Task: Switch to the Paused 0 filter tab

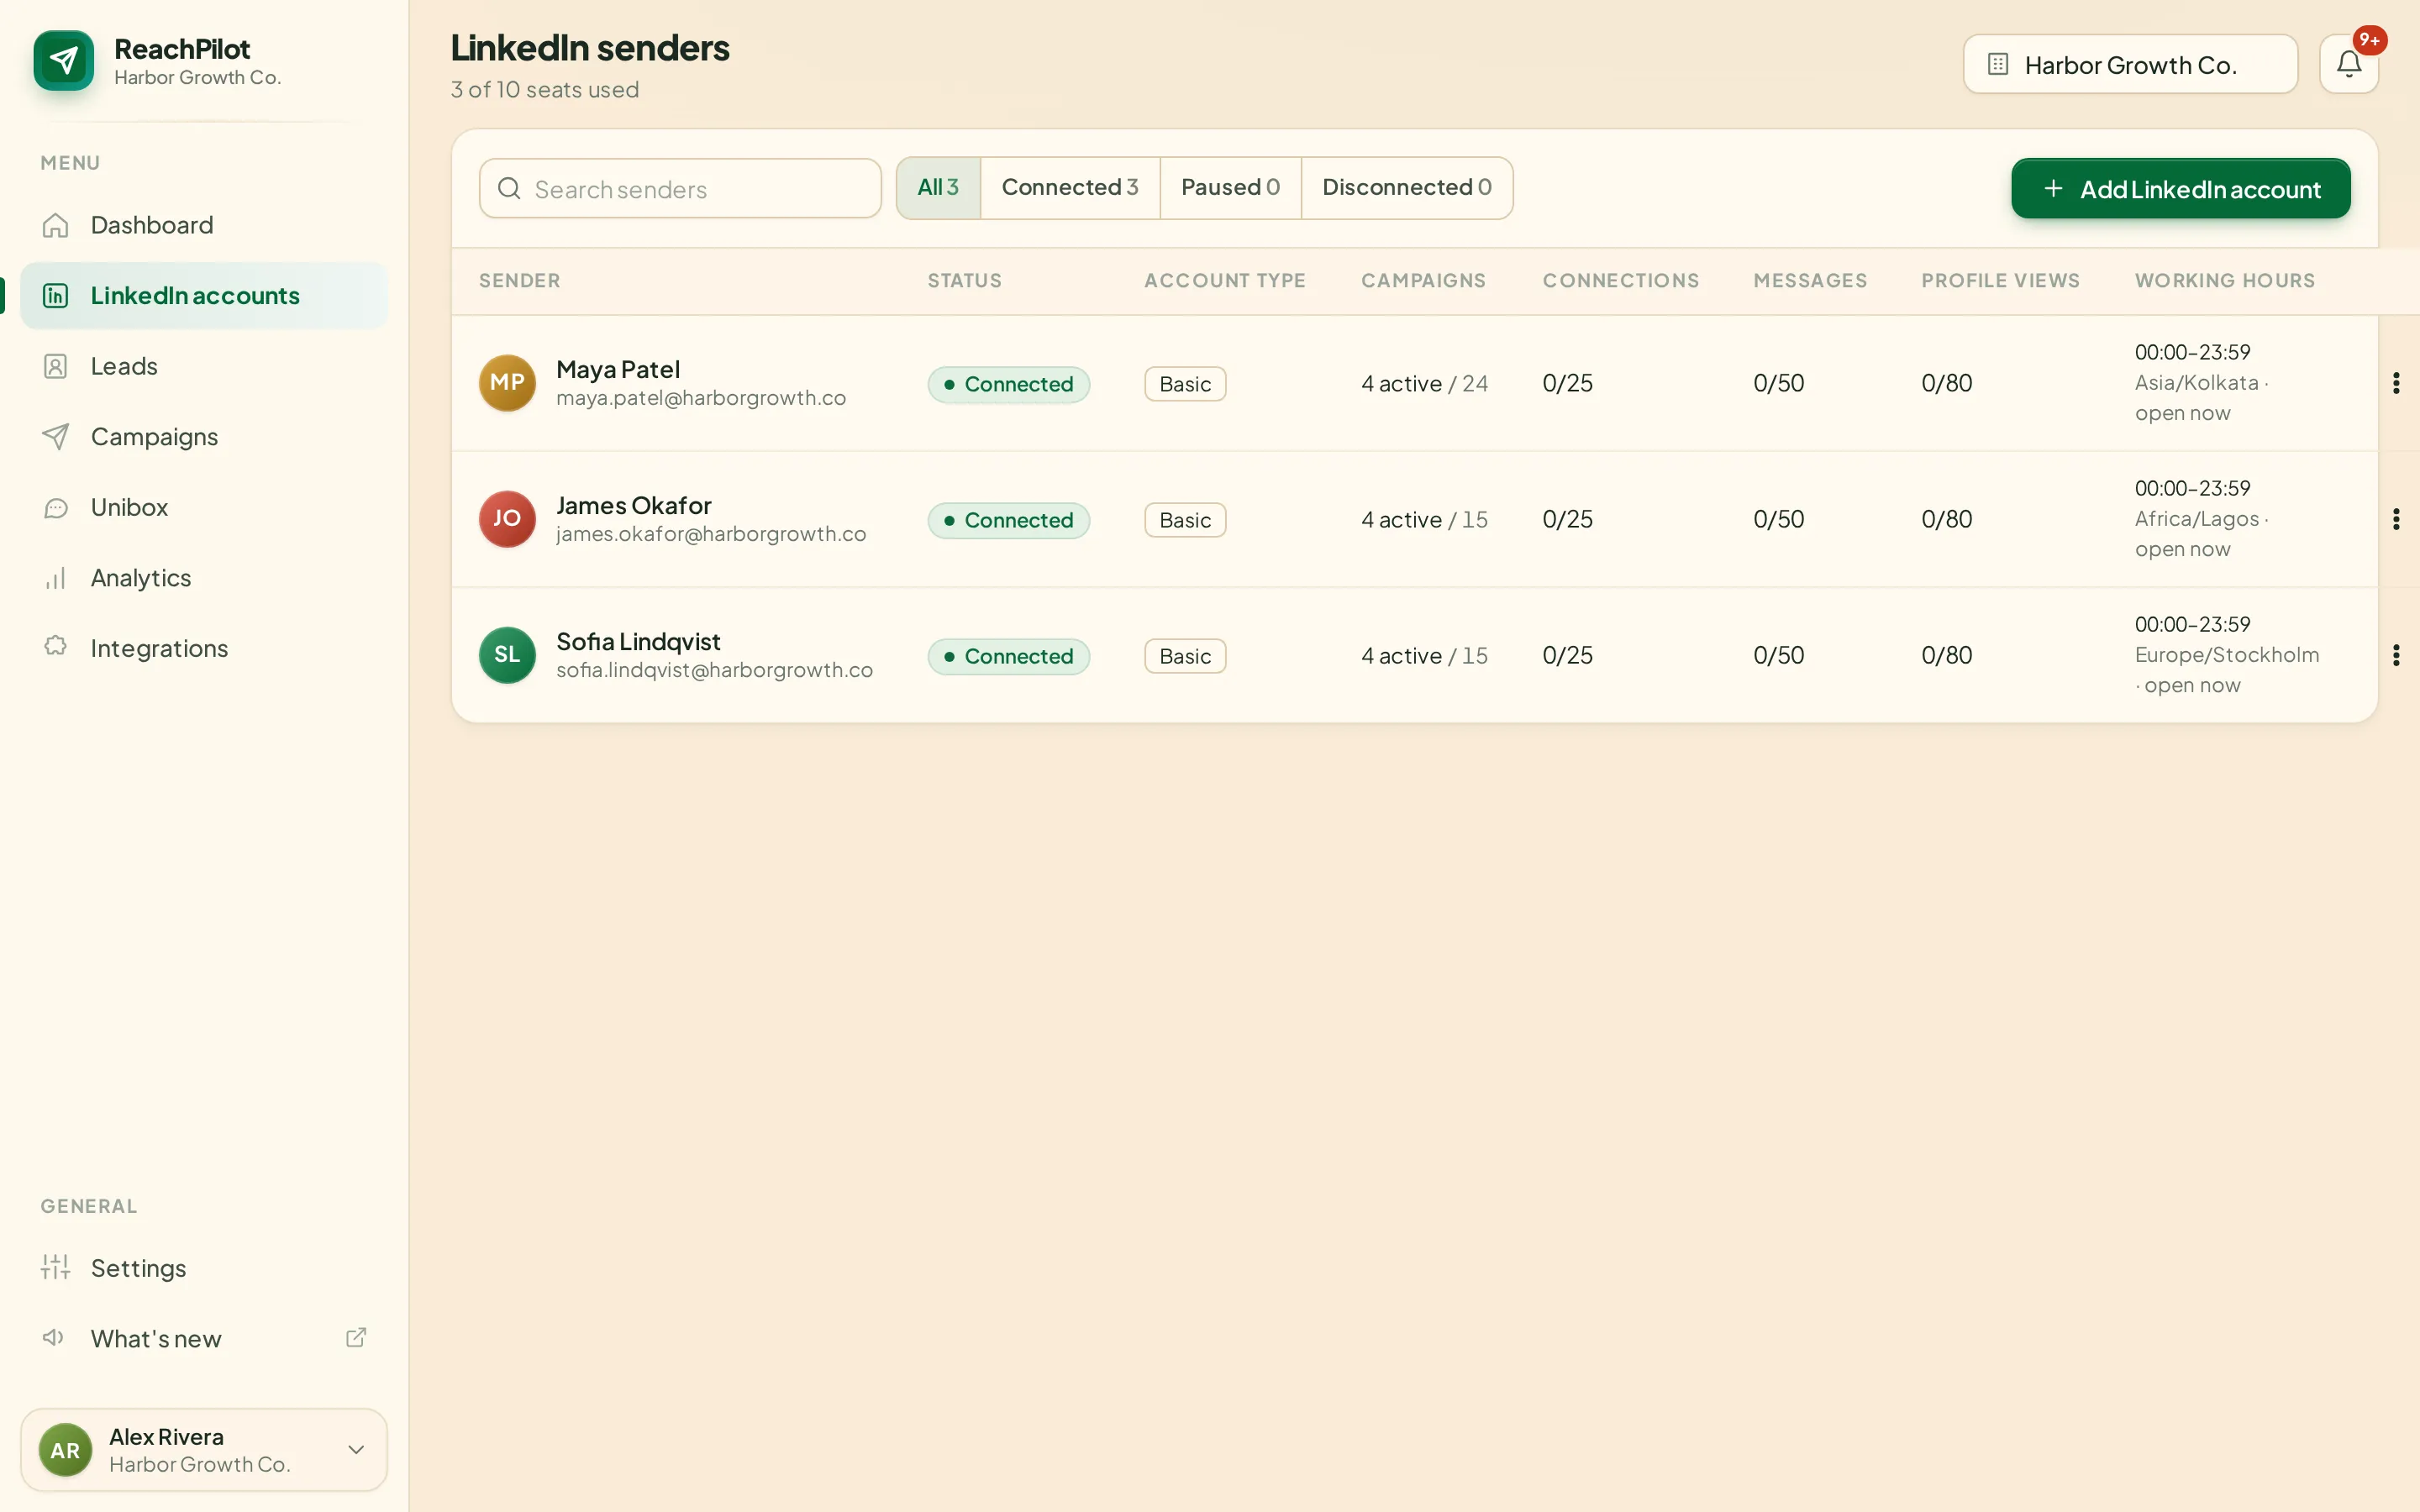Action: coord(1230,188)
